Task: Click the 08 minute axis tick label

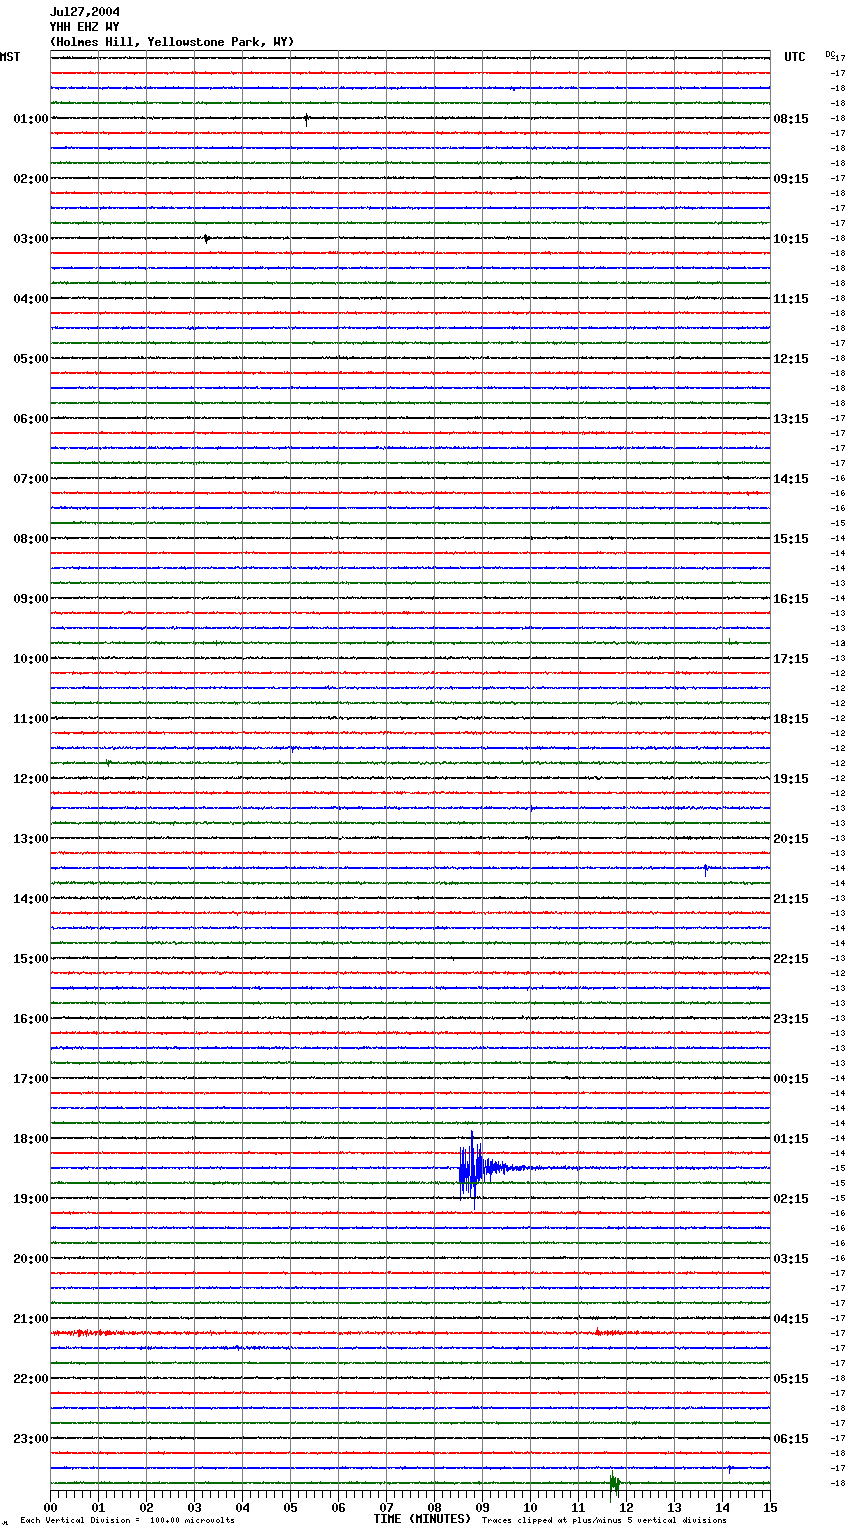Action: (435, 1507)
